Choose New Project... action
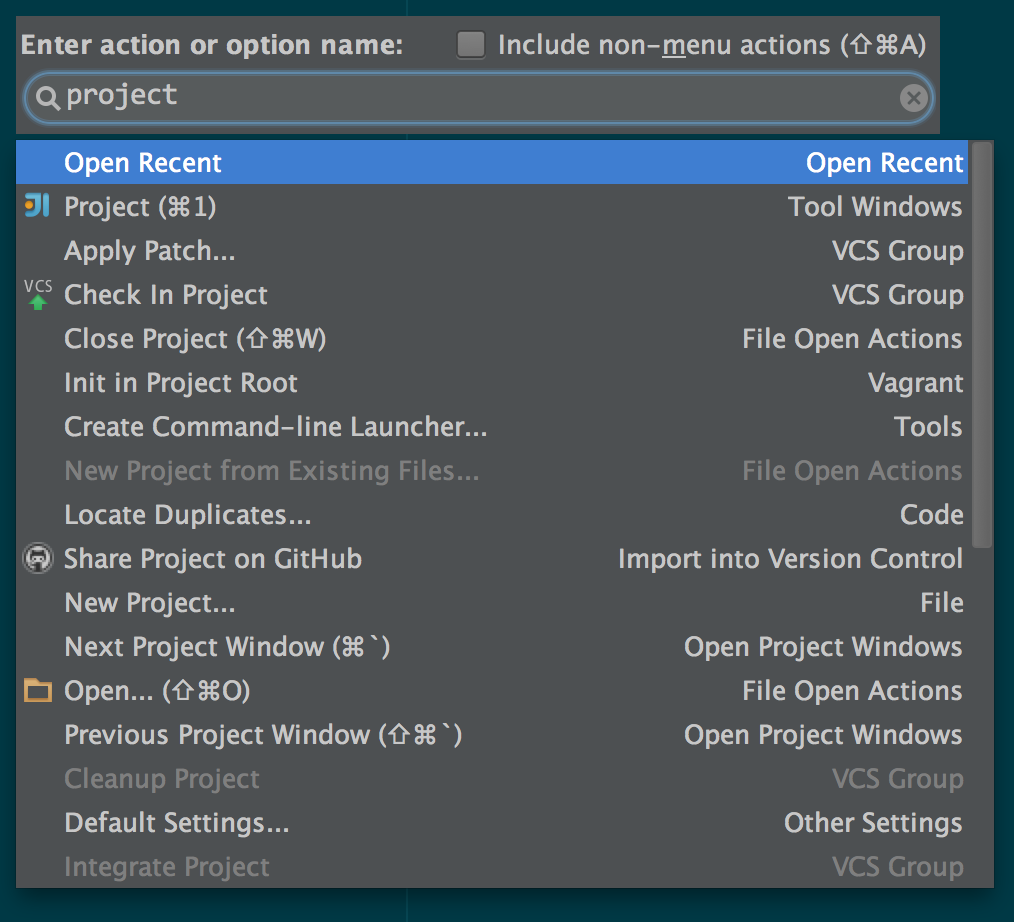Viewport: 1014px width, 922px height. tap(492, 602)
